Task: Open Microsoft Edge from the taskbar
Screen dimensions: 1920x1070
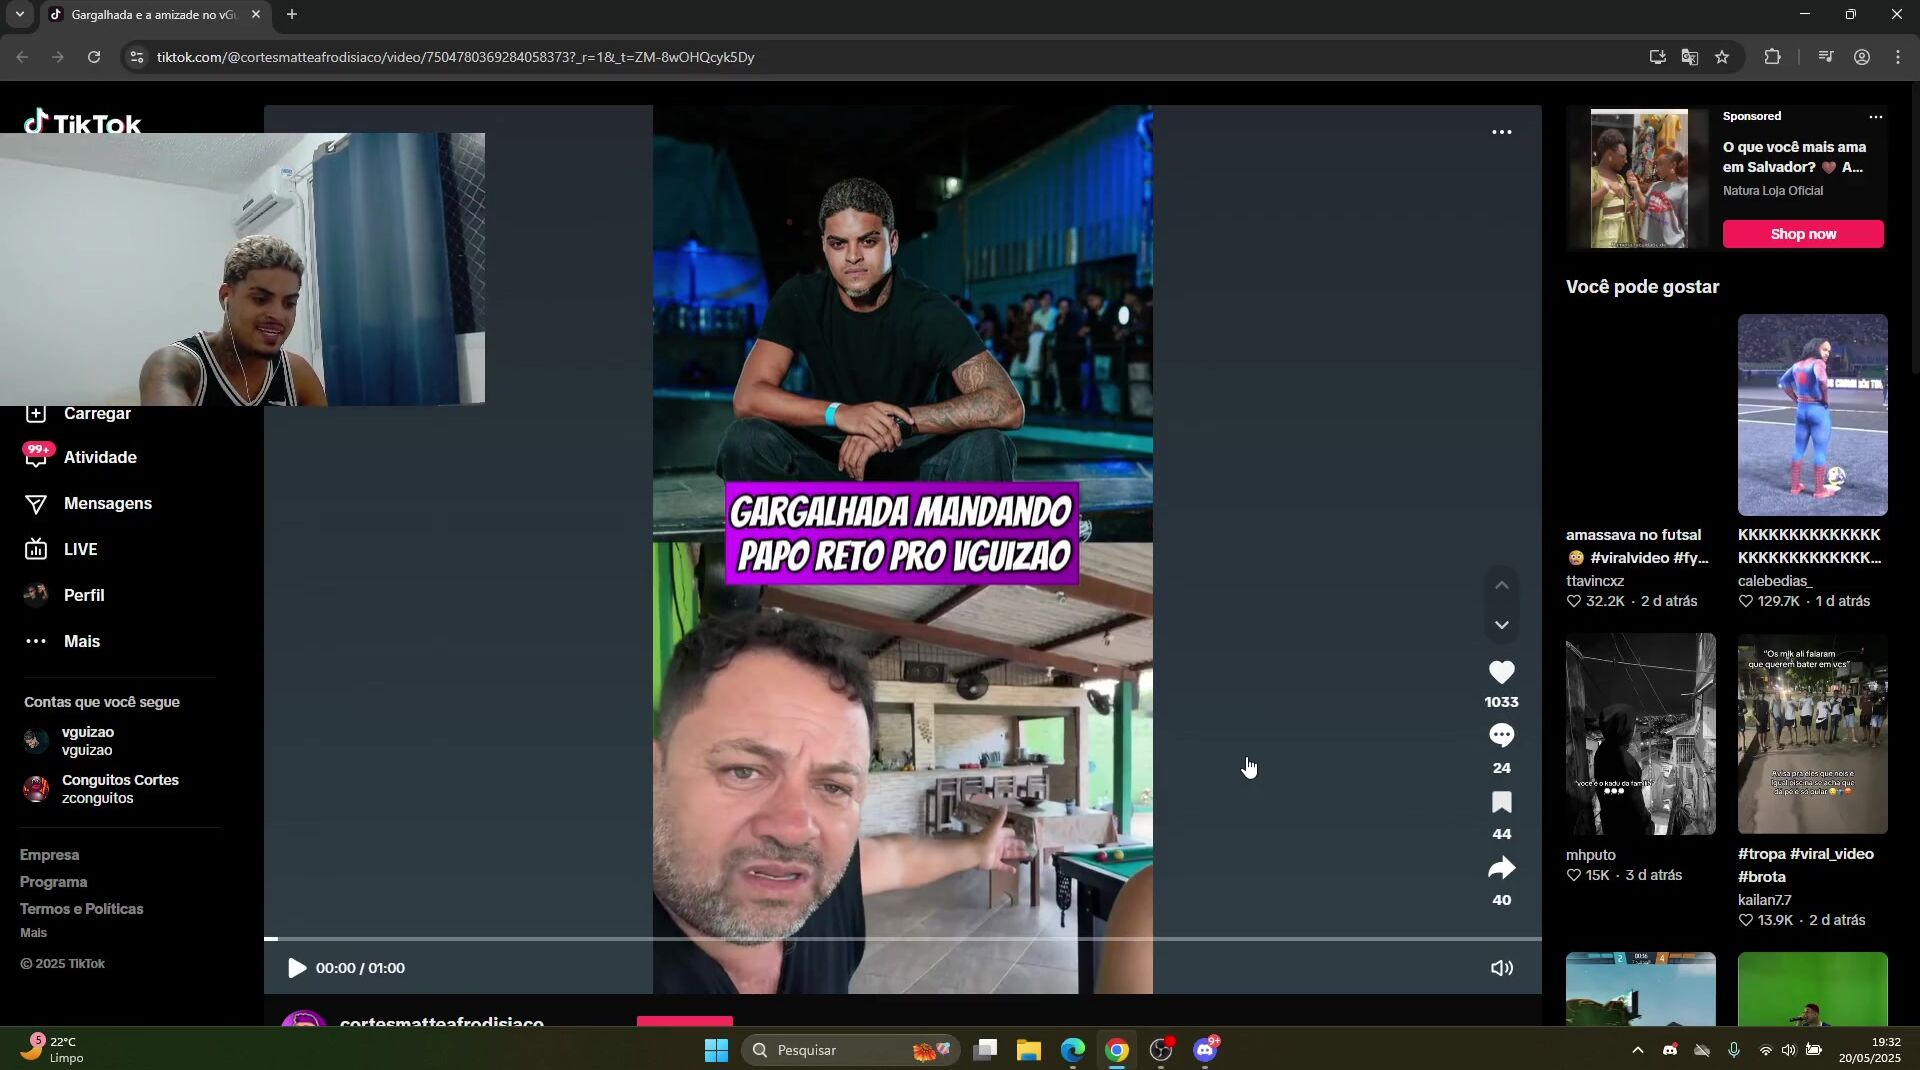Action: click(x=1072, y=1050)
